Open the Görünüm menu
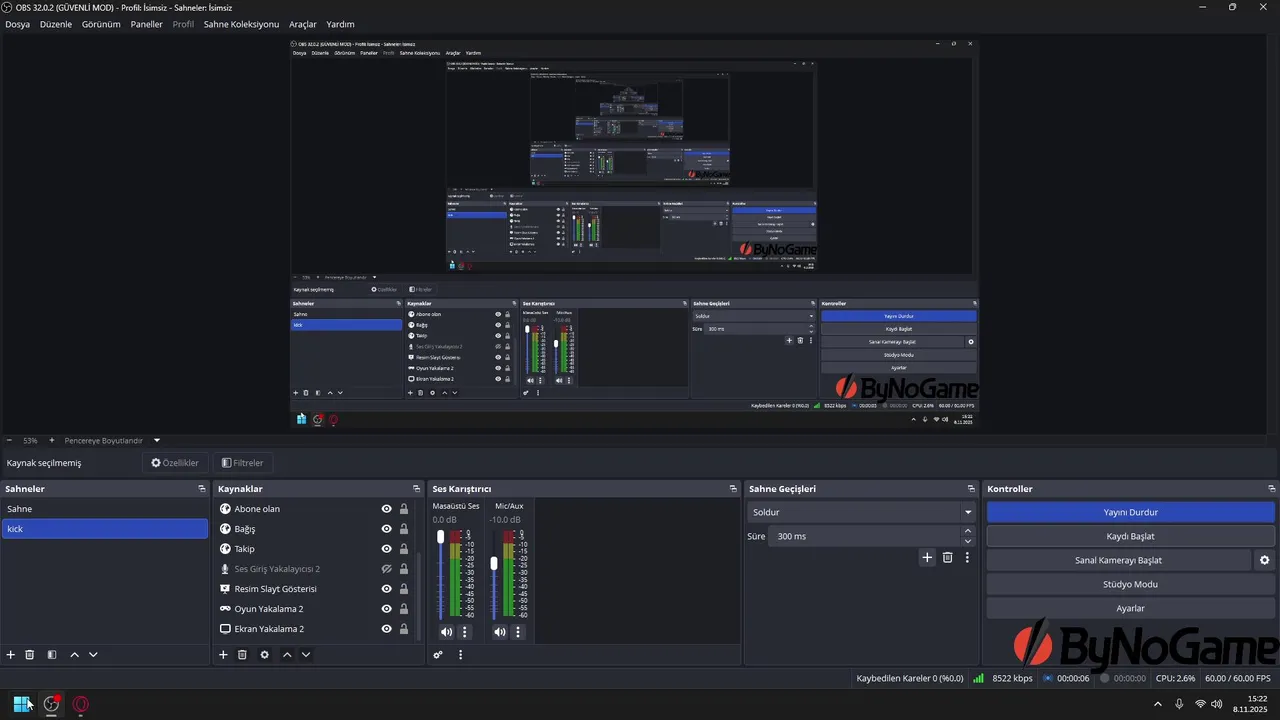This screenshot has width=1280, height=720. (x=101, y=24)
